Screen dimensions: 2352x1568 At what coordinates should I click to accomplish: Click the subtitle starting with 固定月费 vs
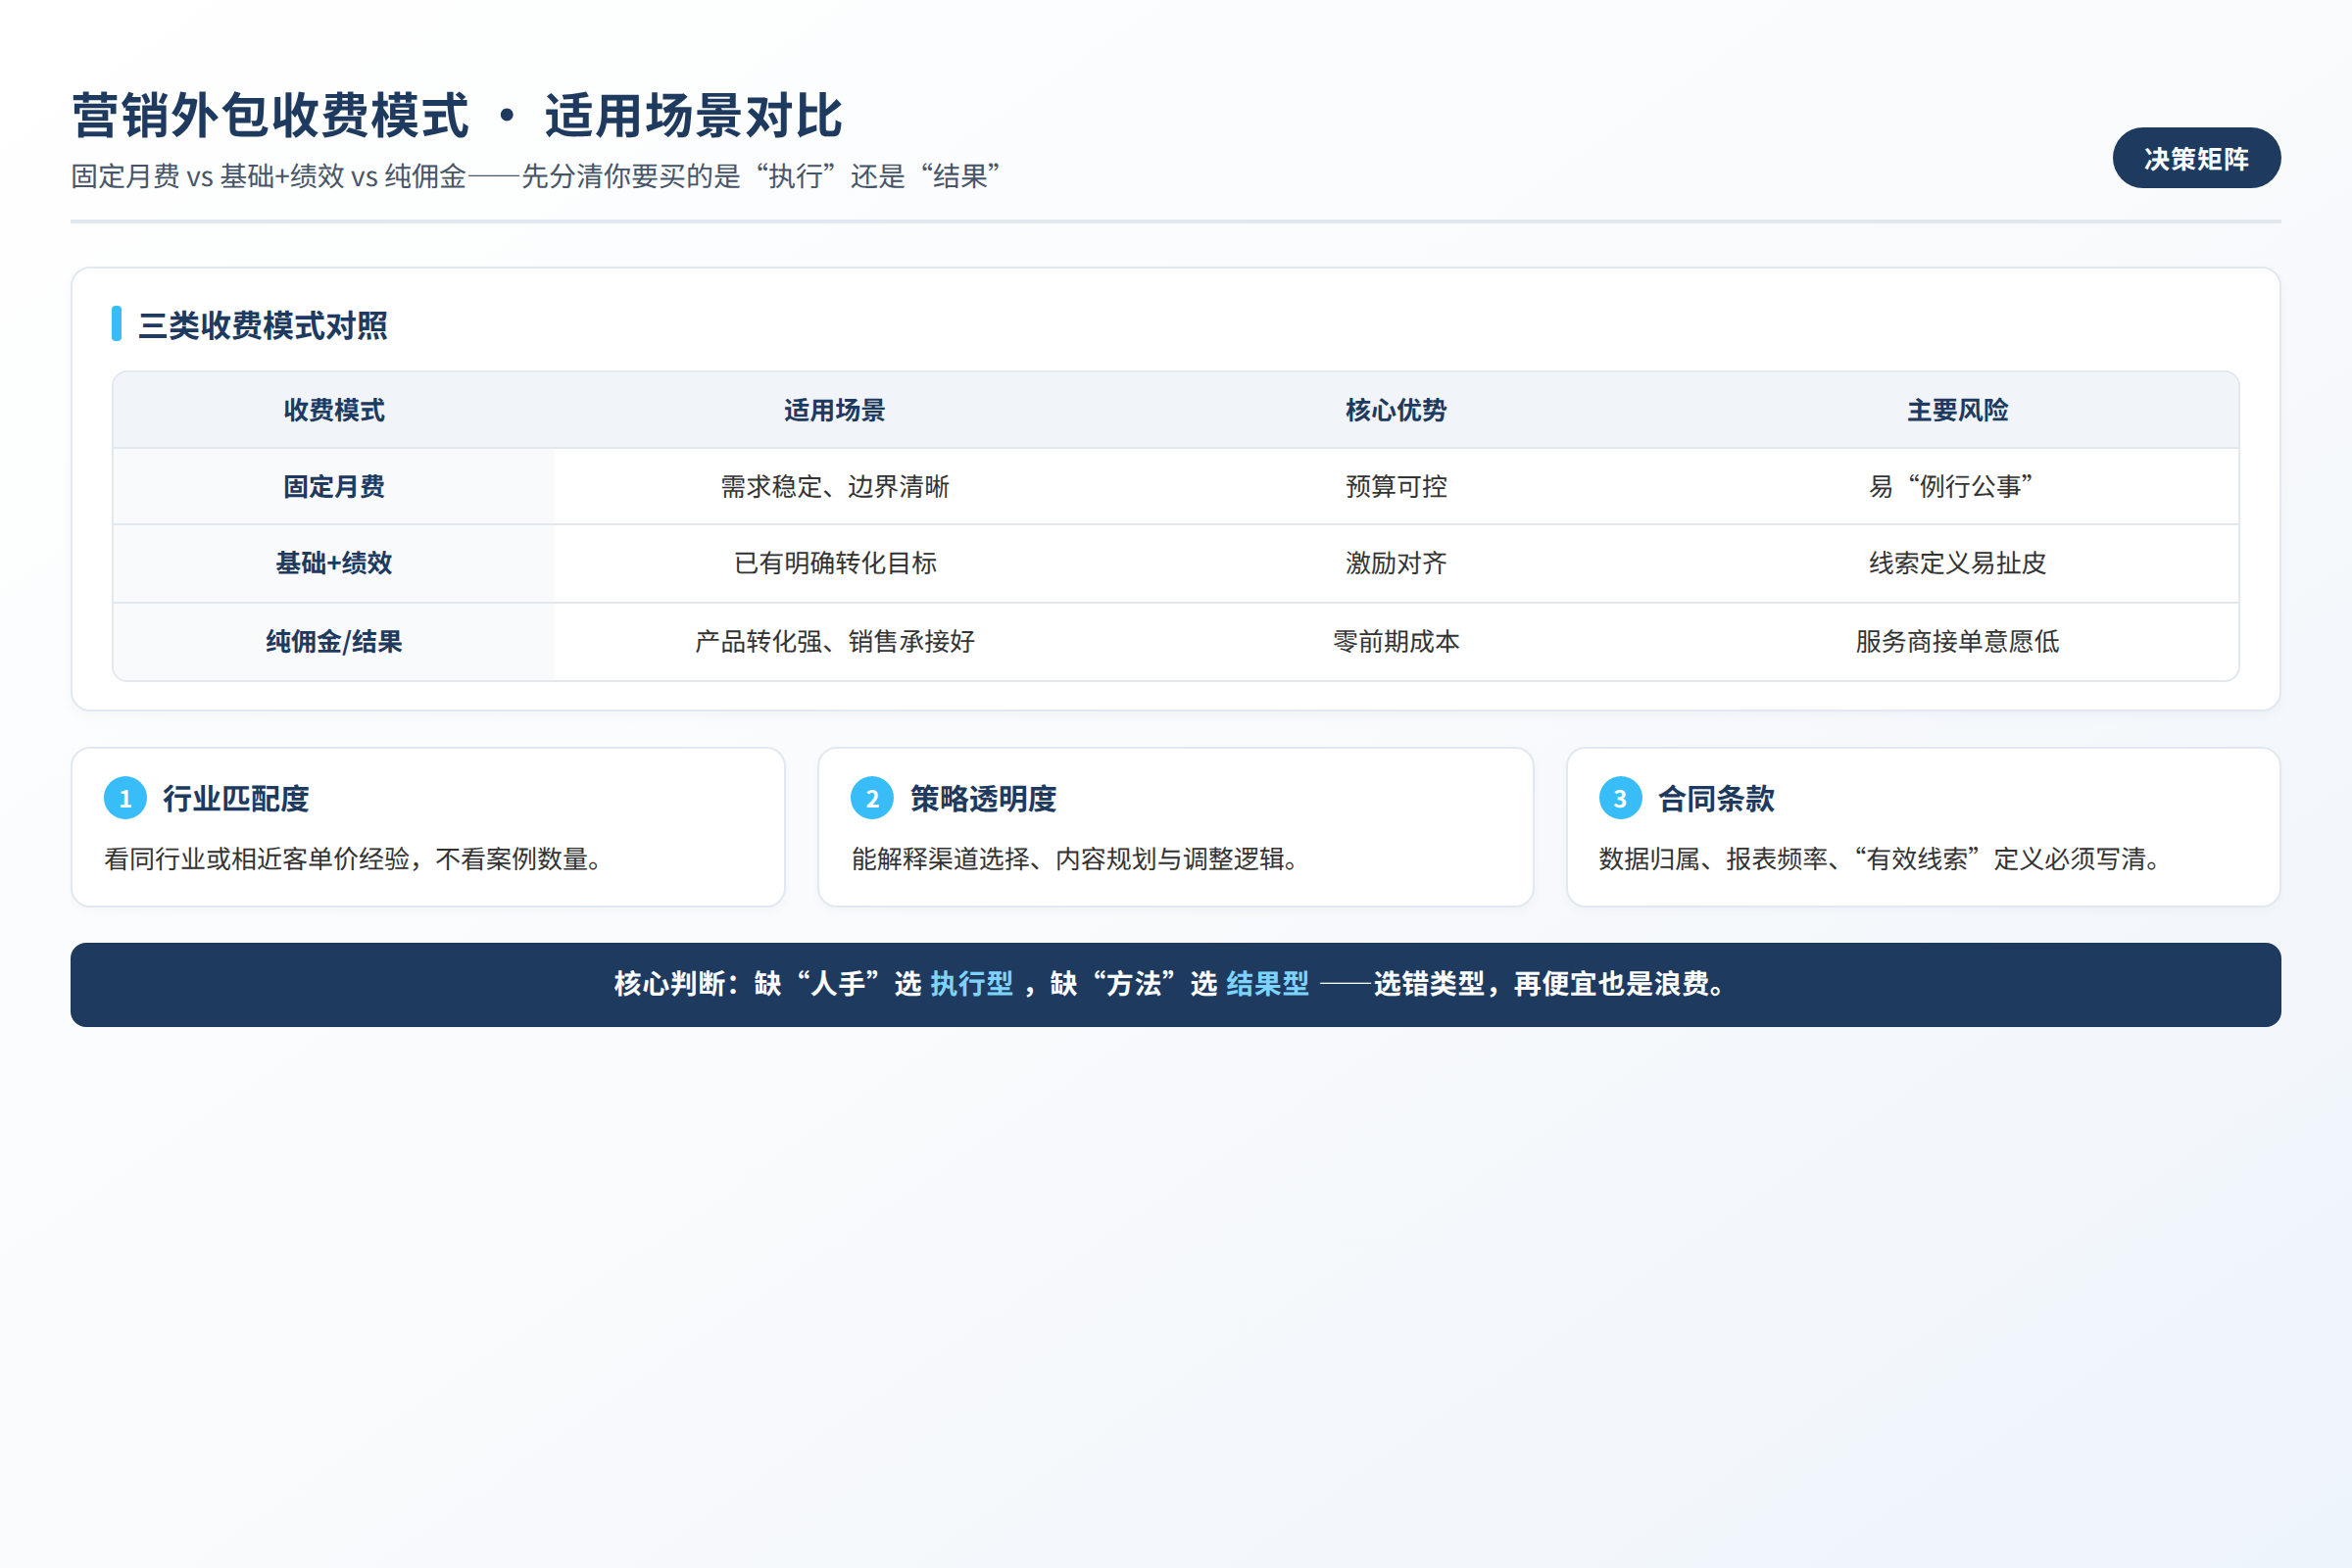point(535,176)
